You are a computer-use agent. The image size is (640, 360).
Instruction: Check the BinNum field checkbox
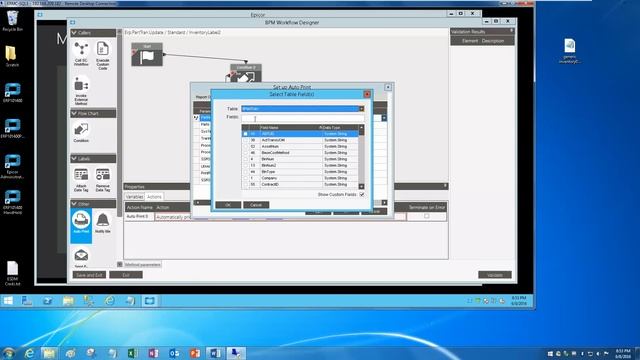point(245,159)
